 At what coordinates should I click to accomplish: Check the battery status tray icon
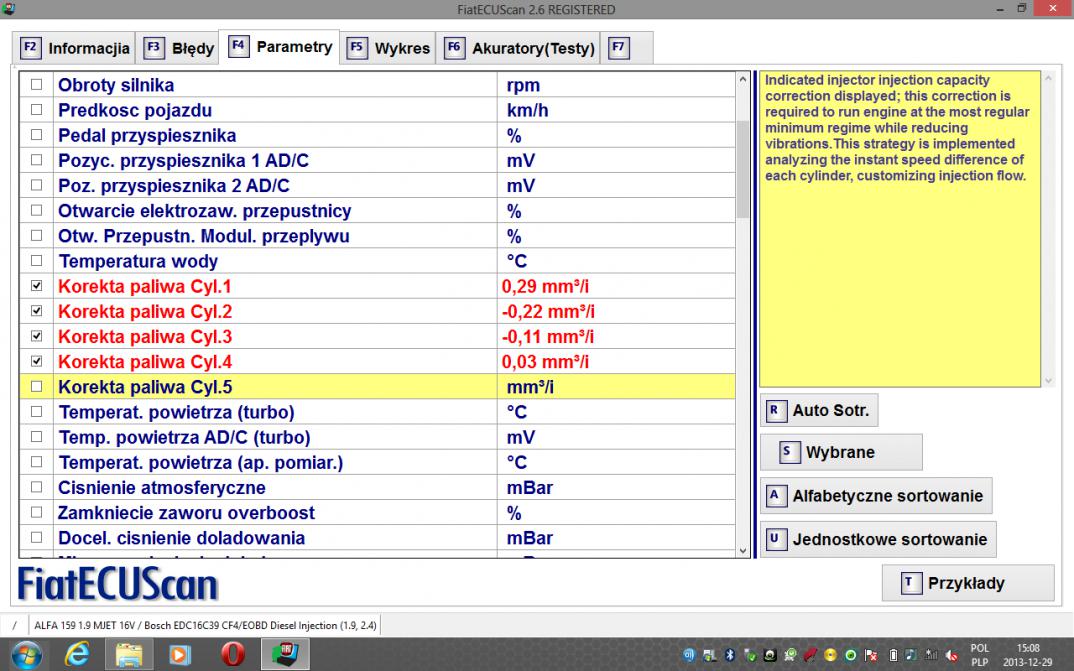pyautogui.click(x=893, y=655)
